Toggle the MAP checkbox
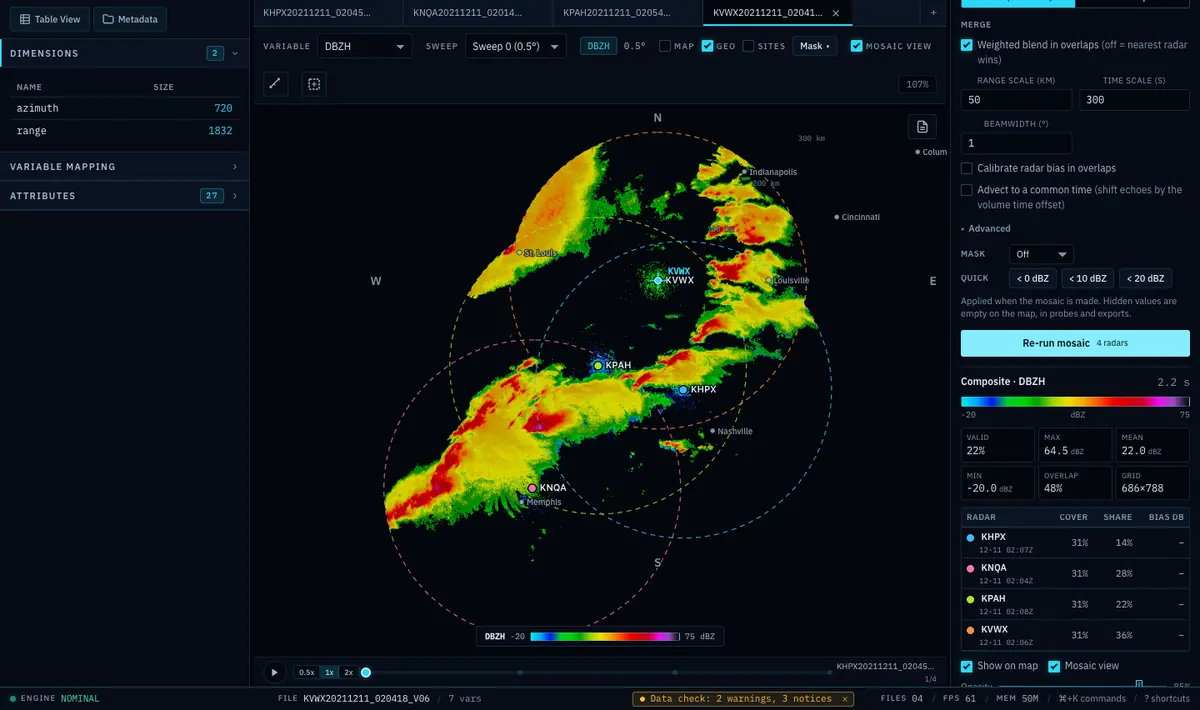 click(x=665, y=46)
